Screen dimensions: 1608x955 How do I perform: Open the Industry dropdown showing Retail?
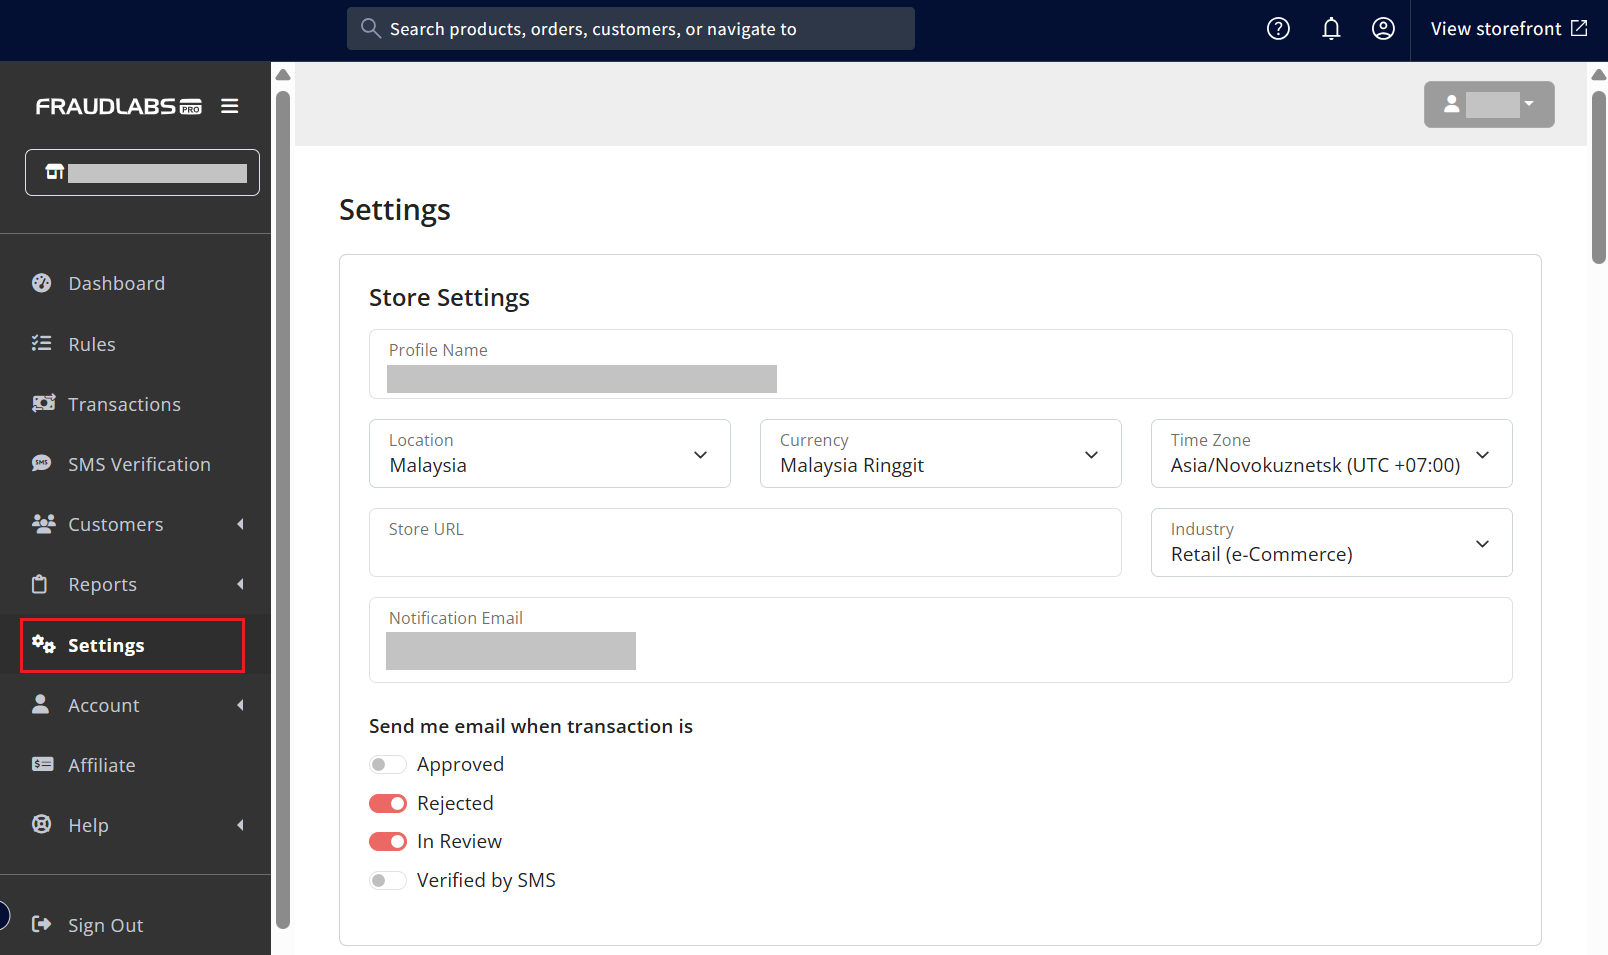(x=1332, y=543)
